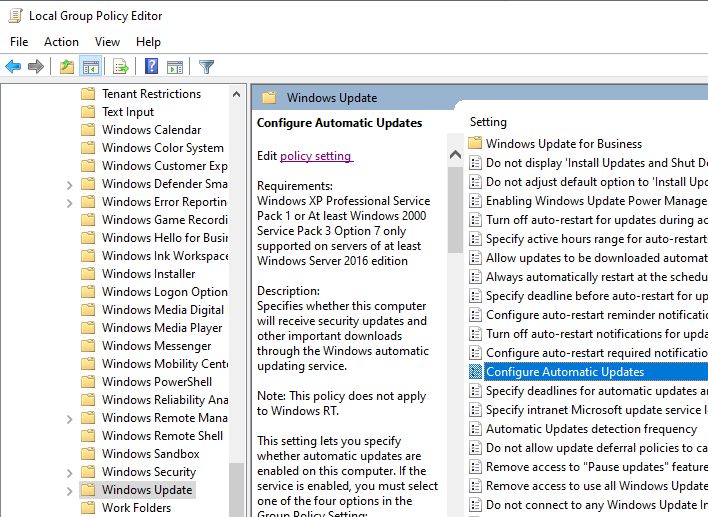Click the Local Group Policy Editor title icon
Image resolution: width=708 pixels, height=517 pixels.
click(15, 16)
